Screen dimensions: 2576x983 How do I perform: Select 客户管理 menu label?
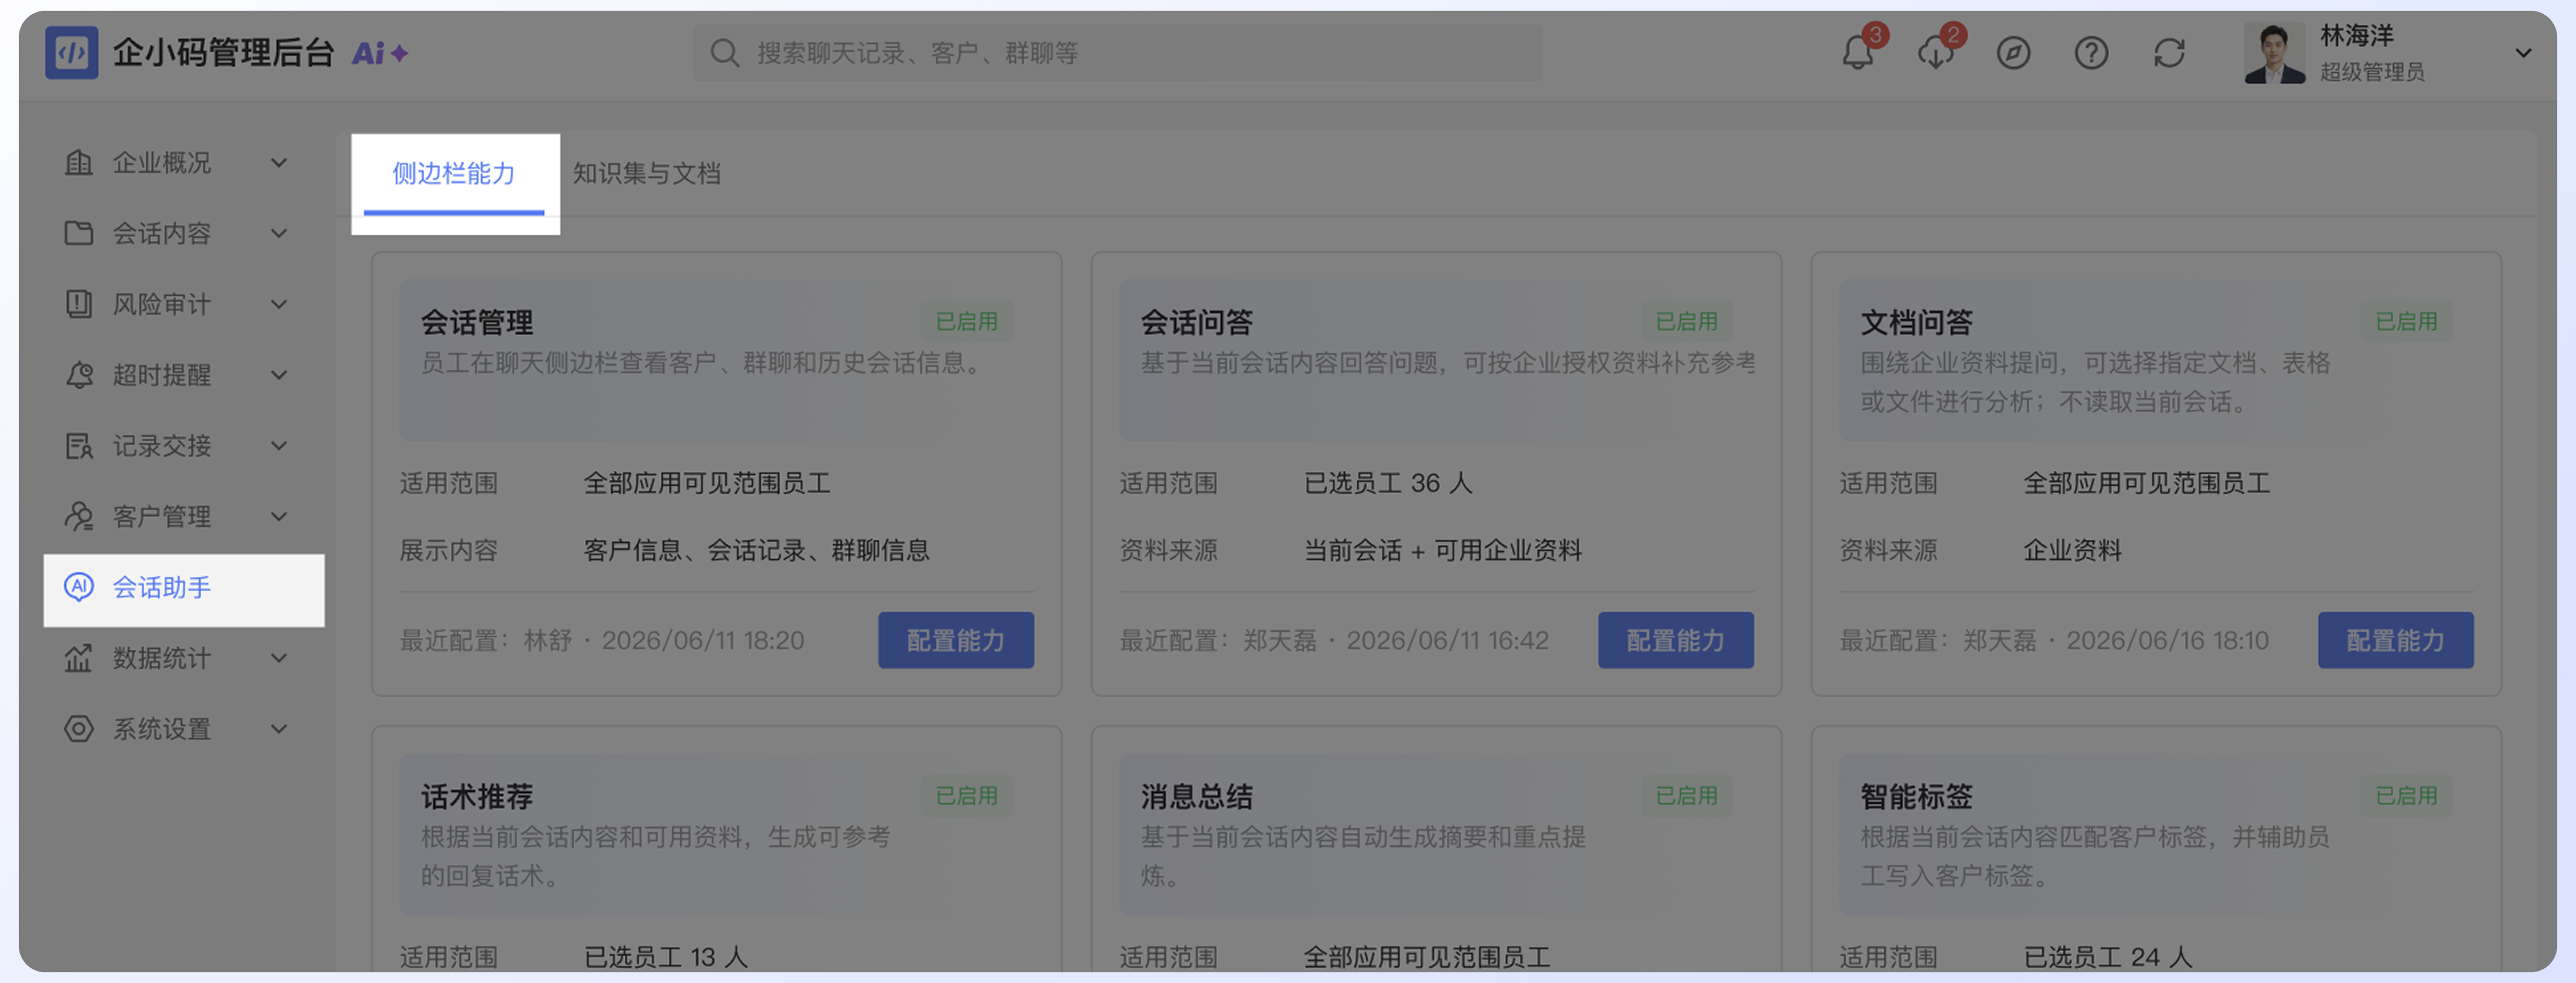(161, 517)
